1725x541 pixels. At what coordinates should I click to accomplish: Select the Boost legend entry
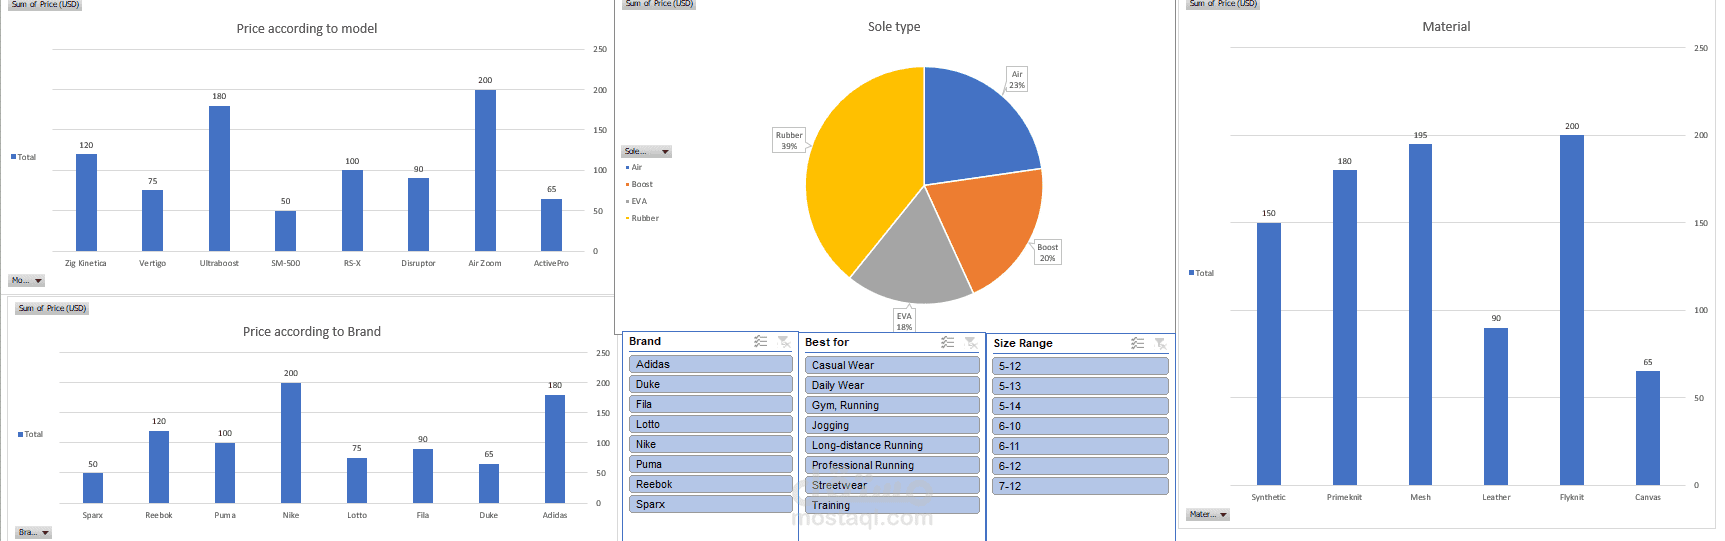639,184
